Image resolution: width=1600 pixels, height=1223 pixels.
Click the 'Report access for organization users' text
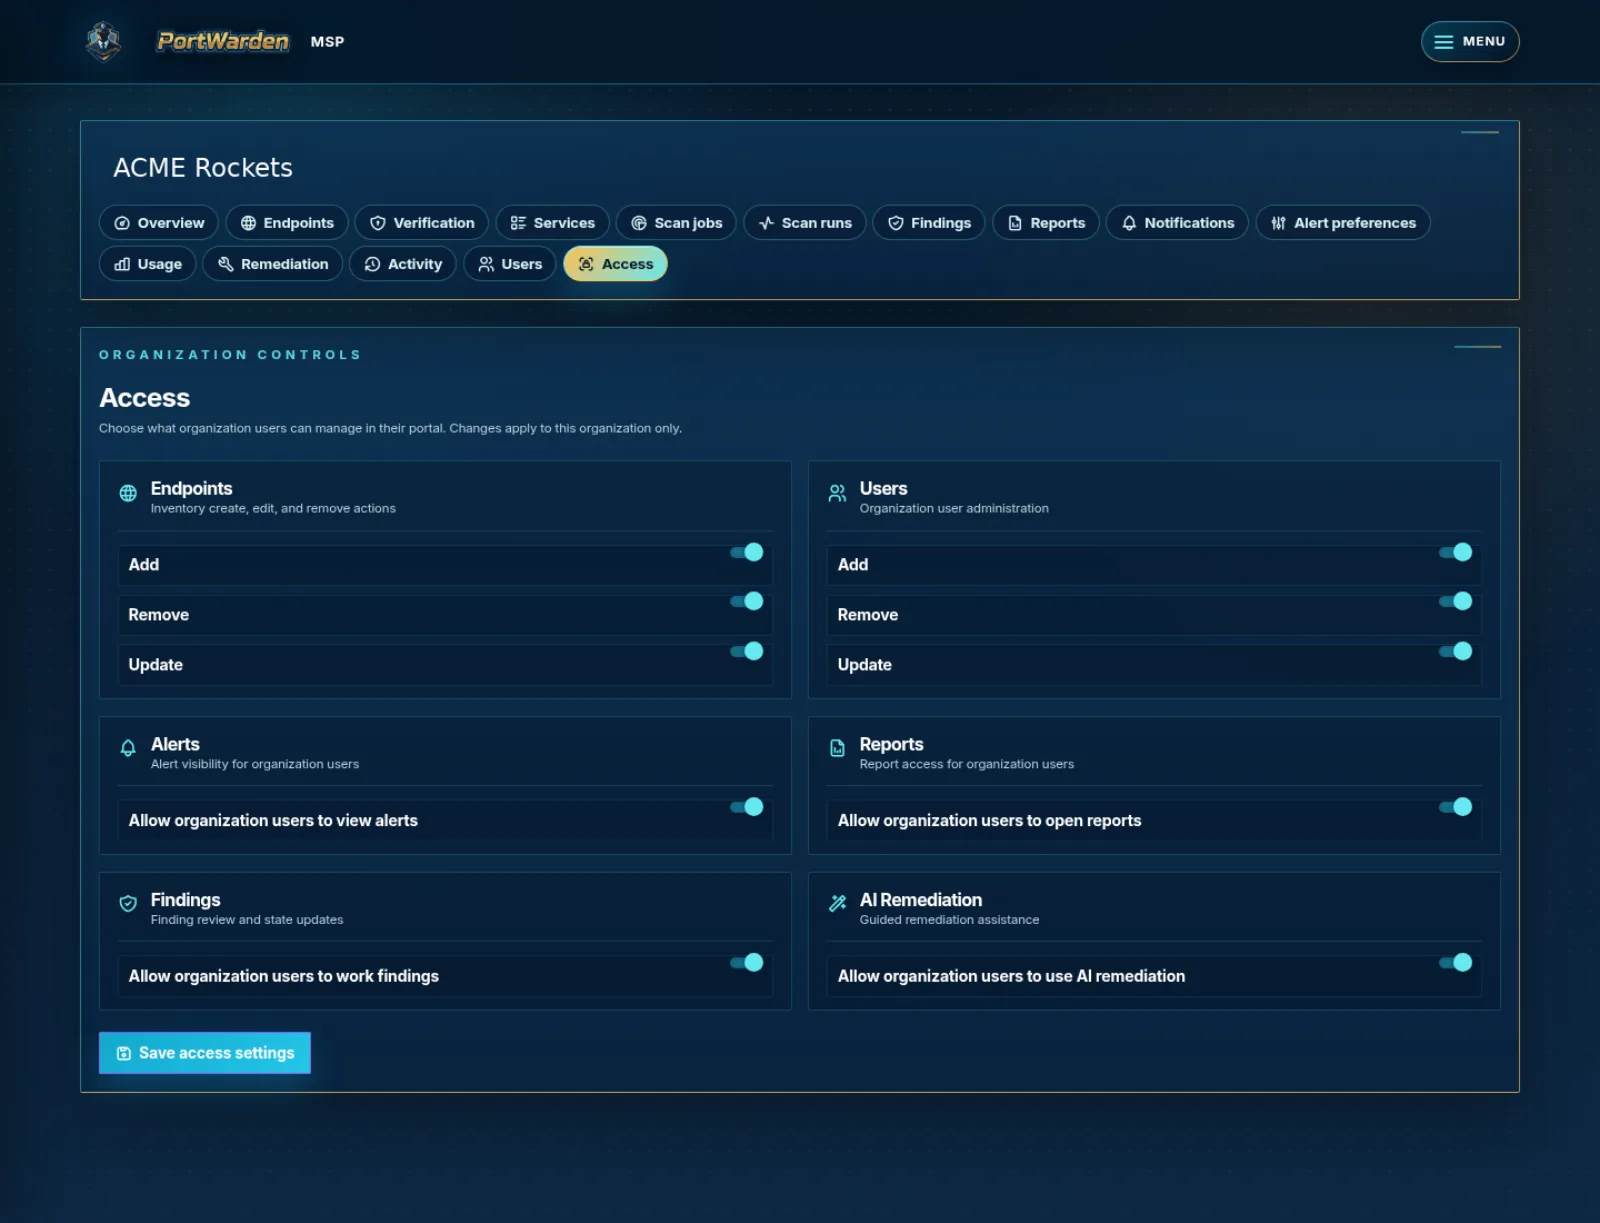(967, 765)
